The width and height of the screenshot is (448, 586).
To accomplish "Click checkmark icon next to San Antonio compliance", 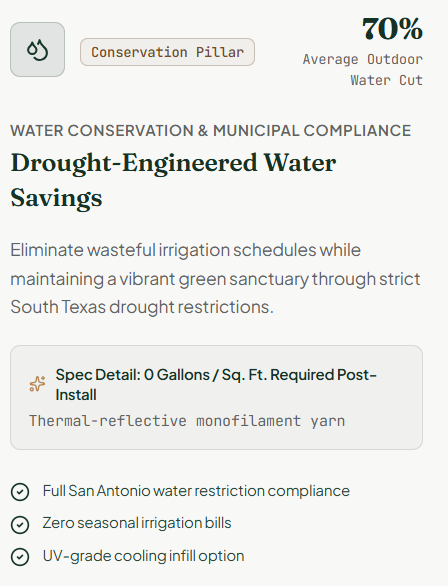I will 20,491.
